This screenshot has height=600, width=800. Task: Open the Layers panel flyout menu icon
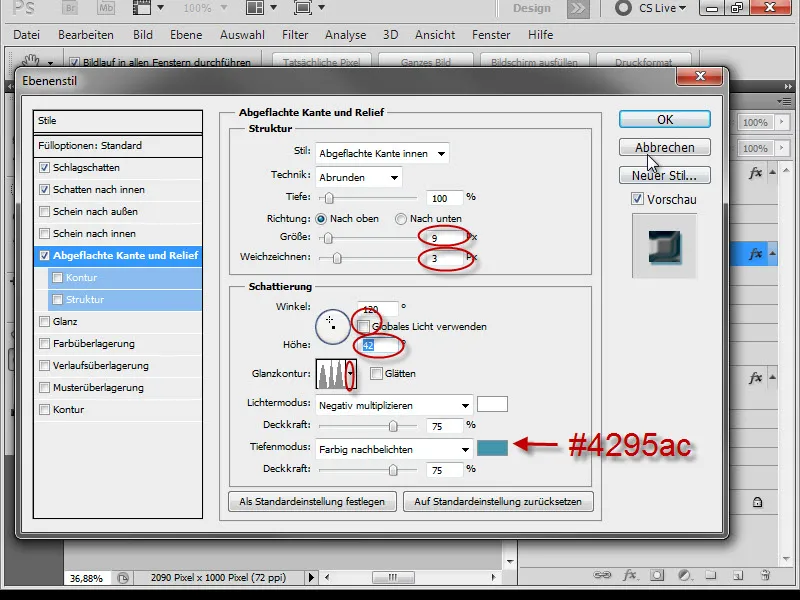784,102
